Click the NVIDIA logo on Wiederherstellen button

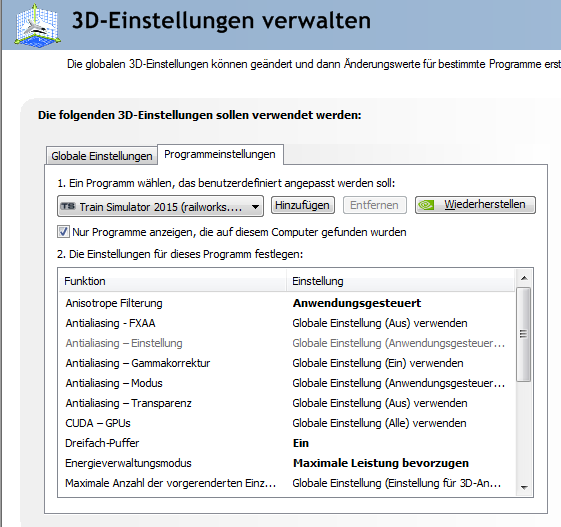tap(426, 205)
